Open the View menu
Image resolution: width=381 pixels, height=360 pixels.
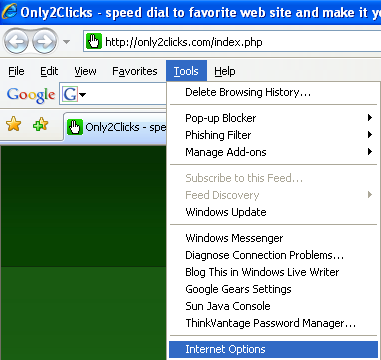pyautogui.click(x=85, y=71)
